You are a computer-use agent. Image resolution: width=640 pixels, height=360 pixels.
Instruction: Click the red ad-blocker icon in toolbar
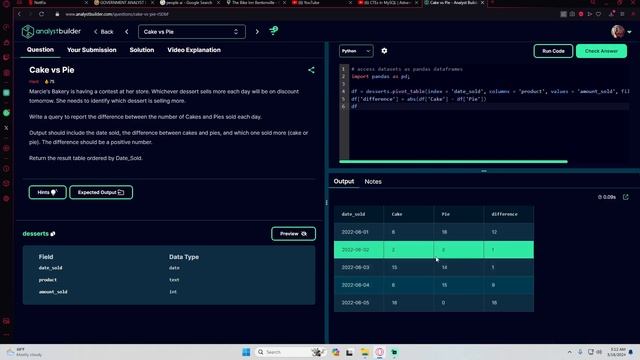581,14
